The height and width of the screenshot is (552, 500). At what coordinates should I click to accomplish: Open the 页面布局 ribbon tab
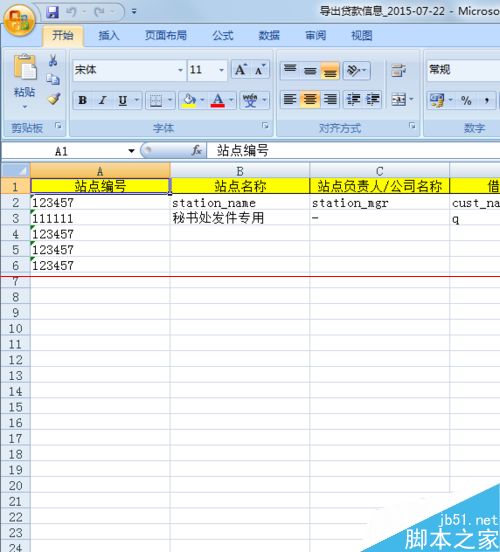[166, 35]
